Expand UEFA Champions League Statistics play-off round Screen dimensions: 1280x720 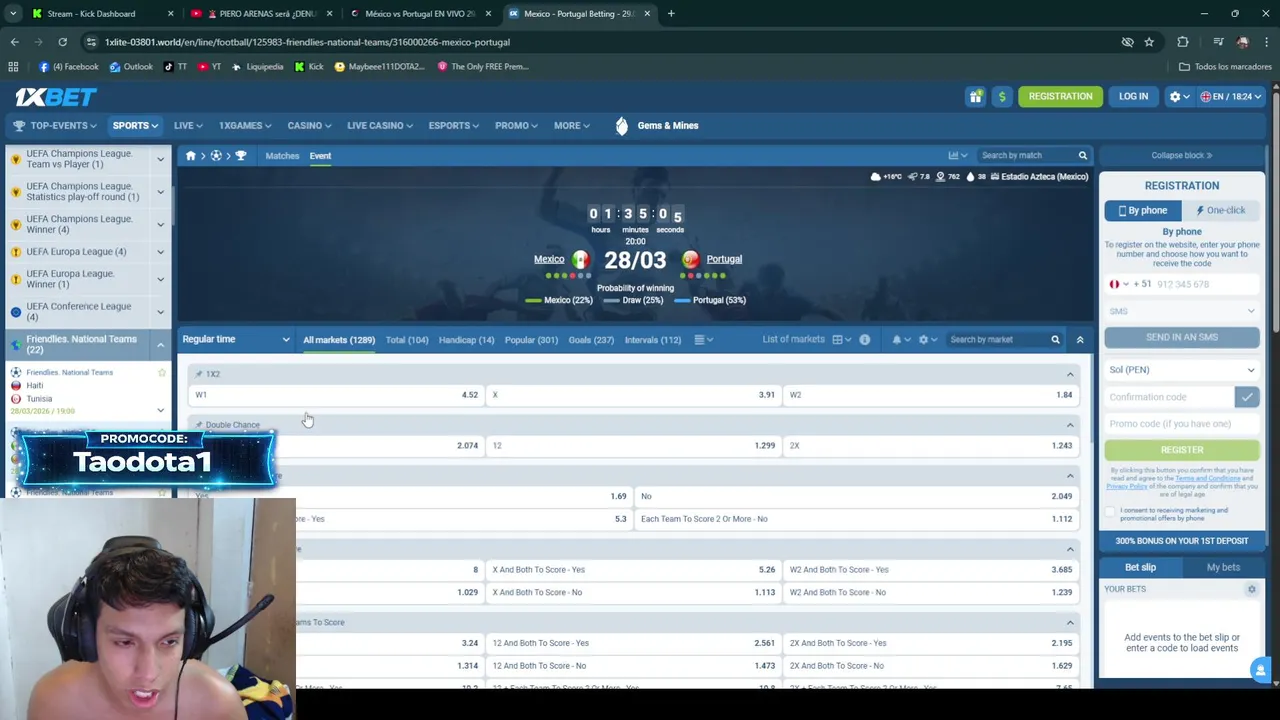point(160,192)
